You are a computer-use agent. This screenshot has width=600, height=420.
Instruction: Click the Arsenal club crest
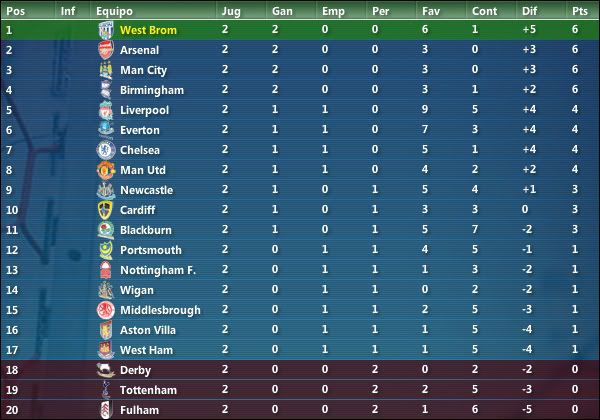click(106, 50)
